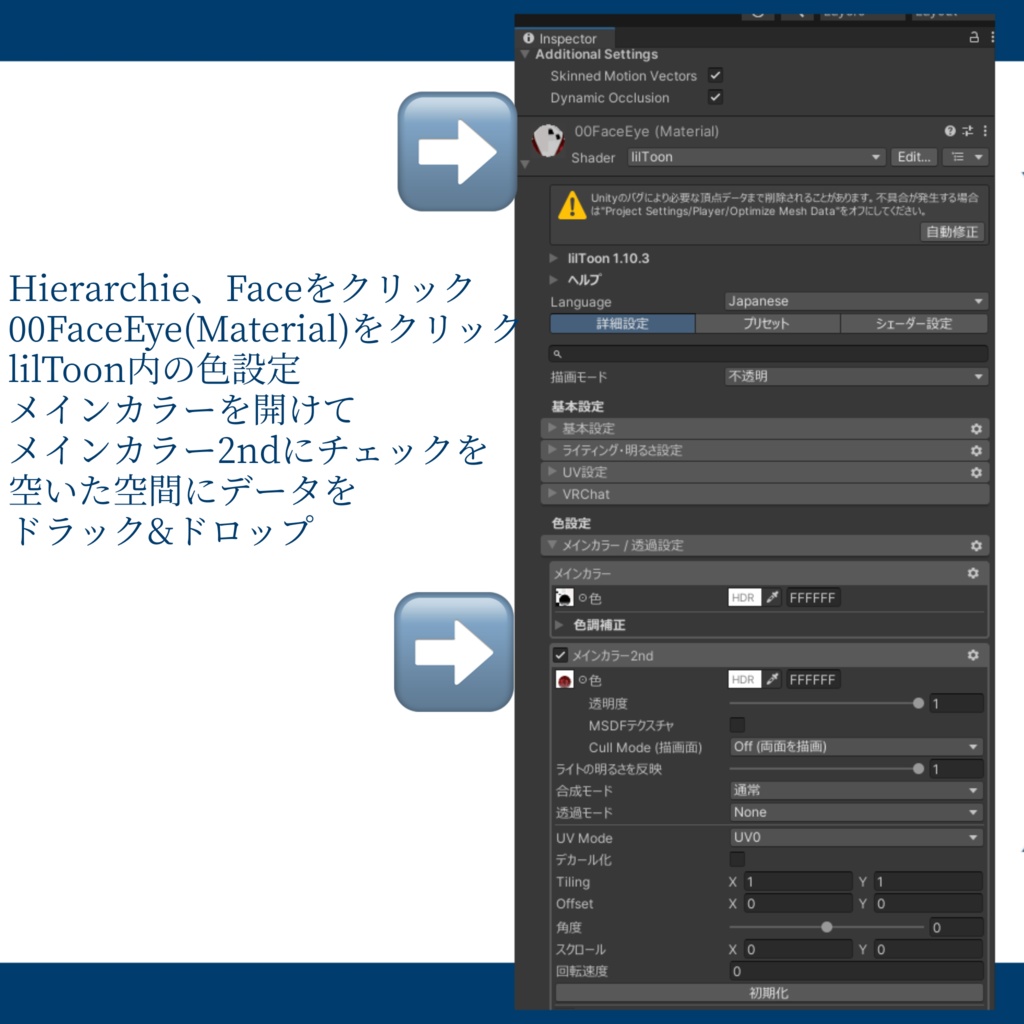Click the FFFFFF color field of メインカラー2nd
This screenshot has height=1024, width=1024.
pyautogui.click(x=813, y=679)
